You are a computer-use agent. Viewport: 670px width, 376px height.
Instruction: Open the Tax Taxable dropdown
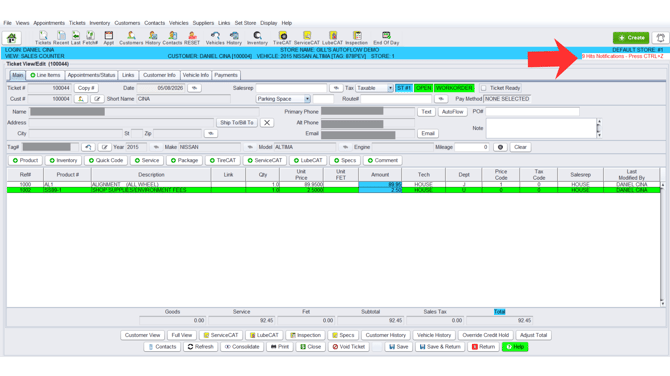(x=374, y=88)
